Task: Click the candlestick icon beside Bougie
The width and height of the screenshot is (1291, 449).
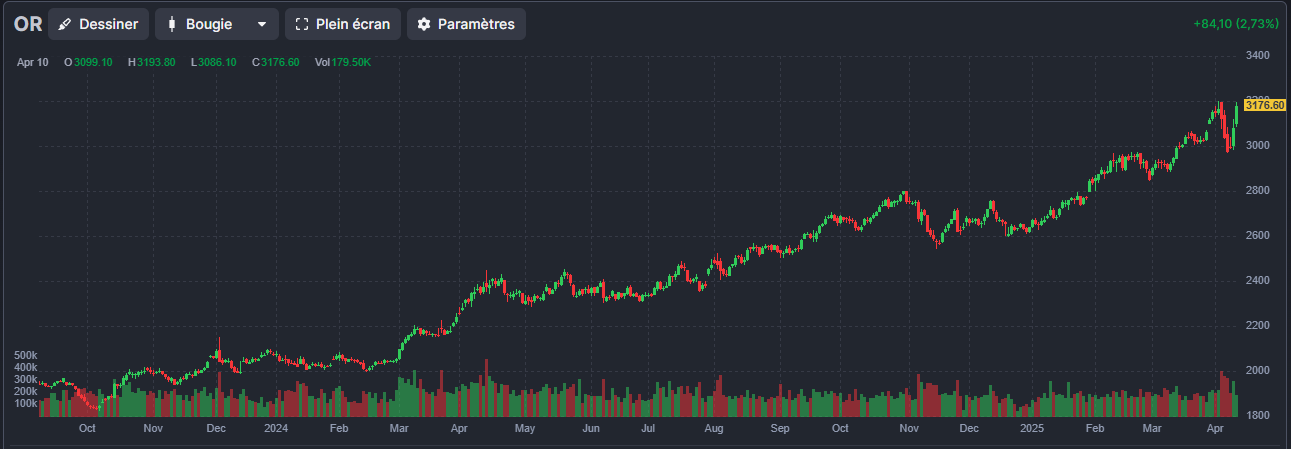Action: click(x=172, y=24)
